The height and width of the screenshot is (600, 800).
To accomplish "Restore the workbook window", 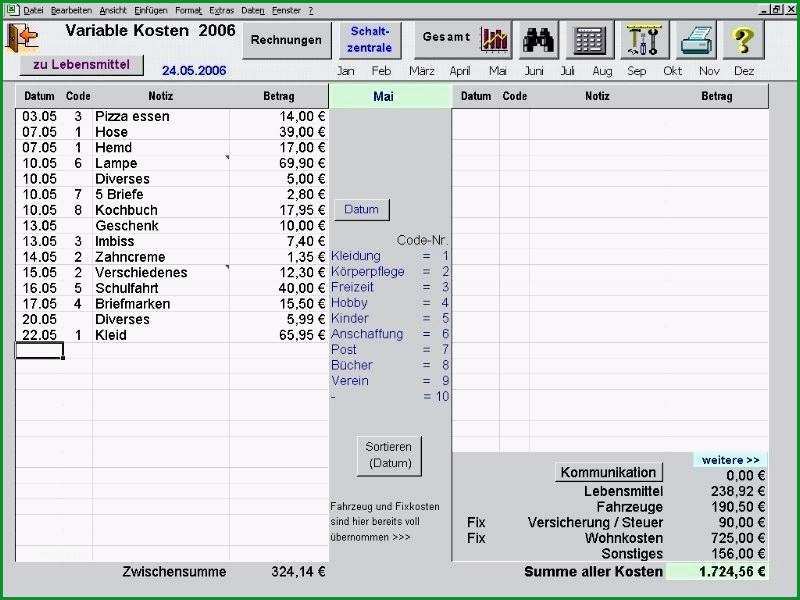I will pos(777,10).
